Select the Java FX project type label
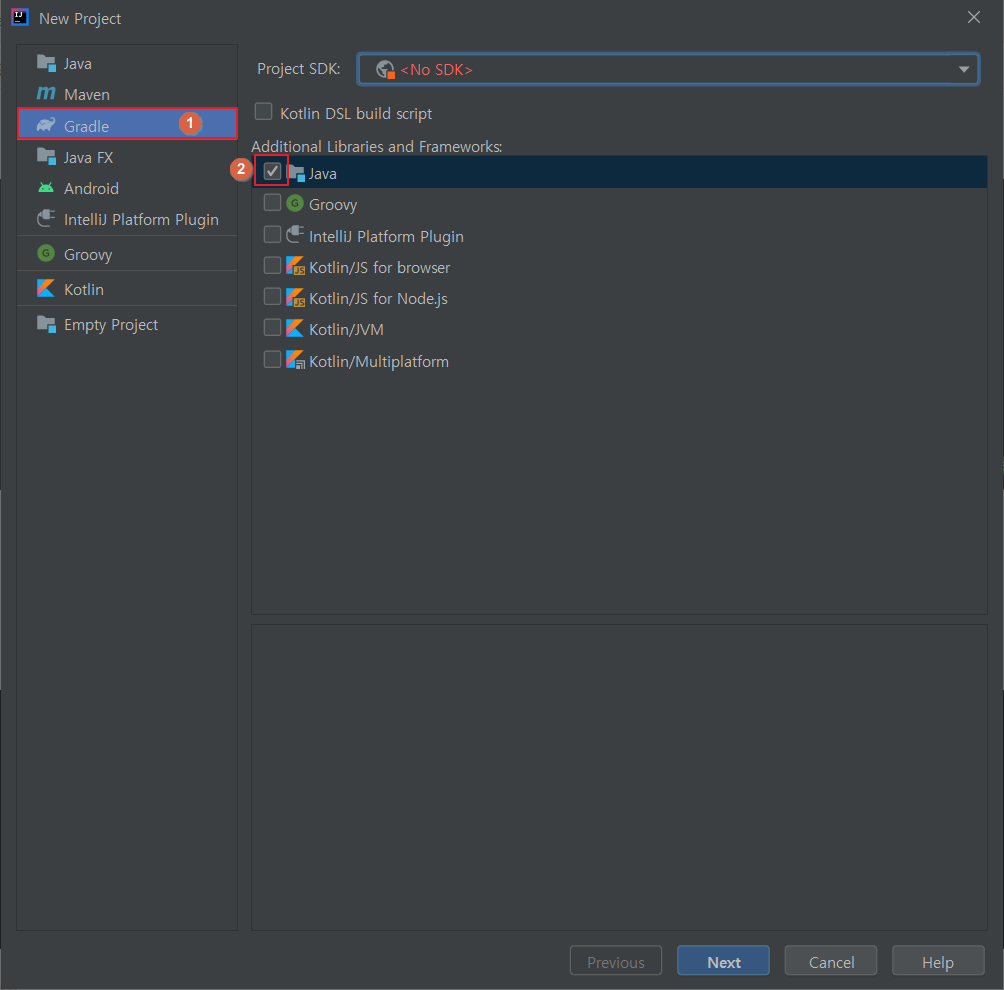 88,158
